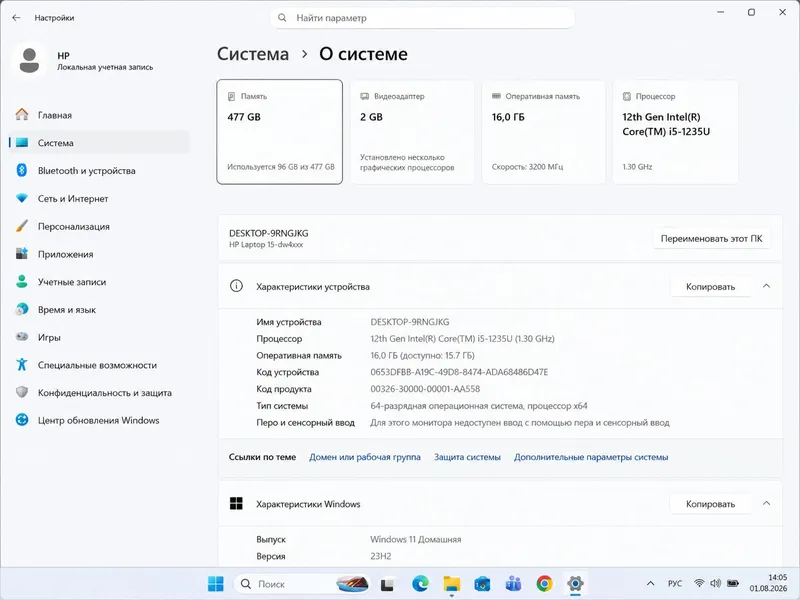Collapse 'Характеристики Windows' section chevron

pos(766,504)
